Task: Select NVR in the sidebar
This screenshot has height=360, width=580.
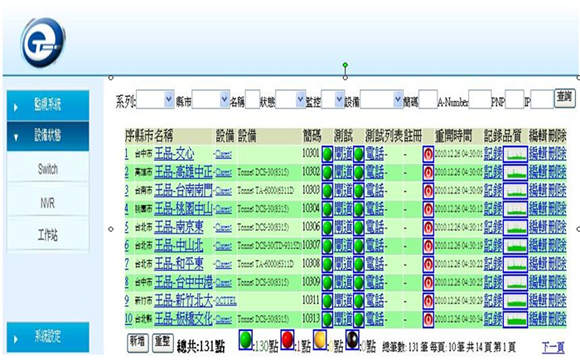Action: click(48, 202)
